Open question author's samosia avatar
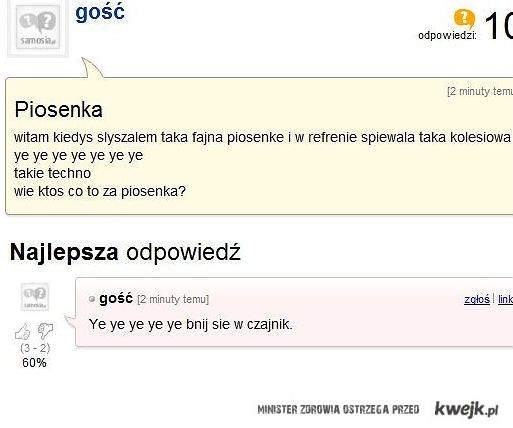The image size is (513, 428). [x=38, y=28]
